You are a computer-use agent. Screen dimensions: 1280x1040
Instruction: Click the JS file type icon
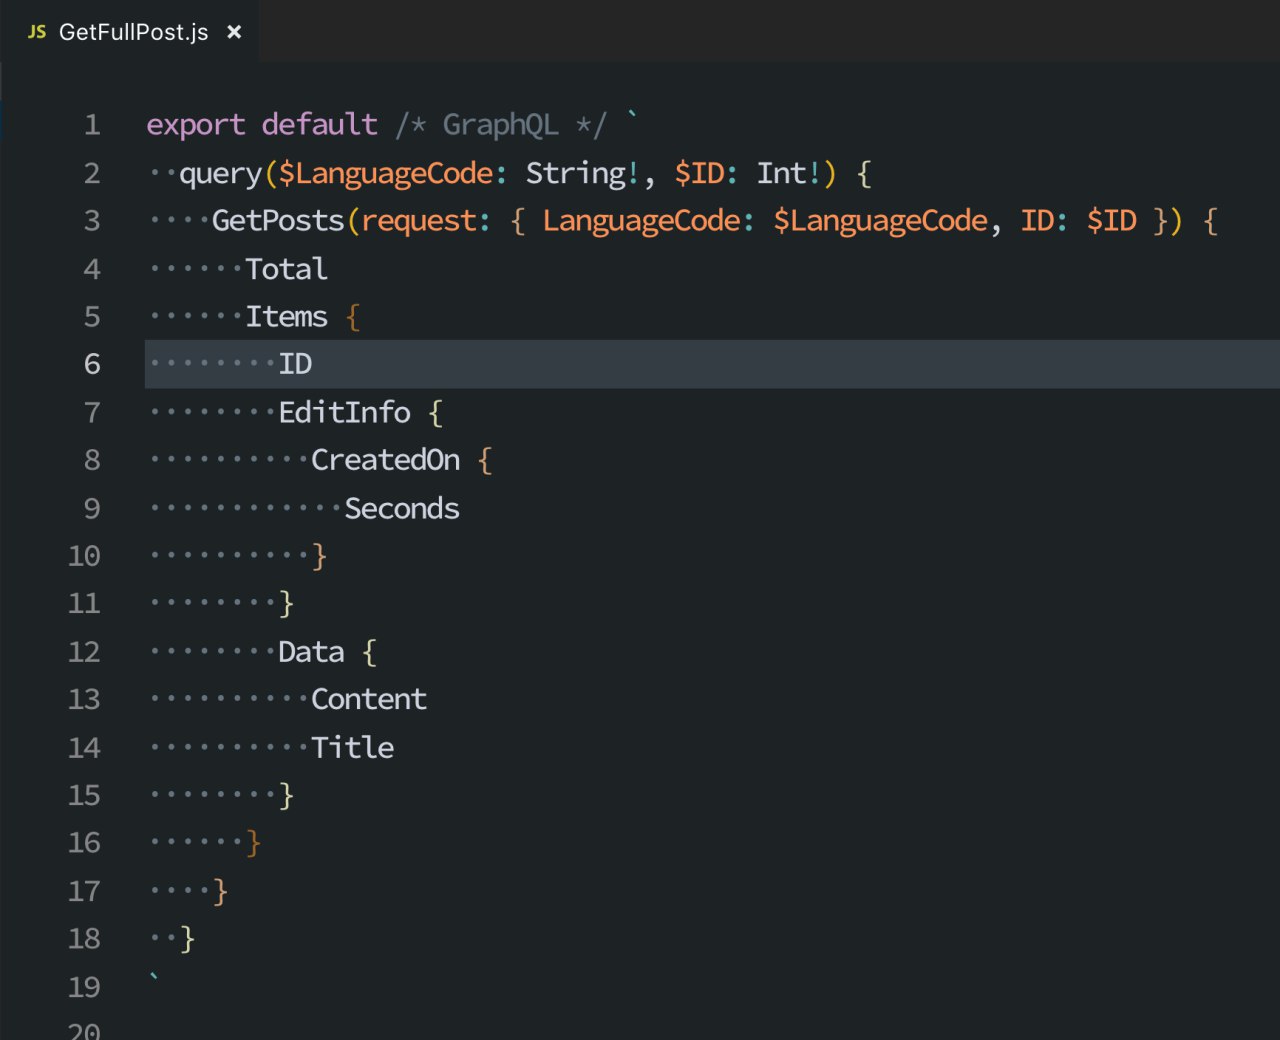click(37, 32)
